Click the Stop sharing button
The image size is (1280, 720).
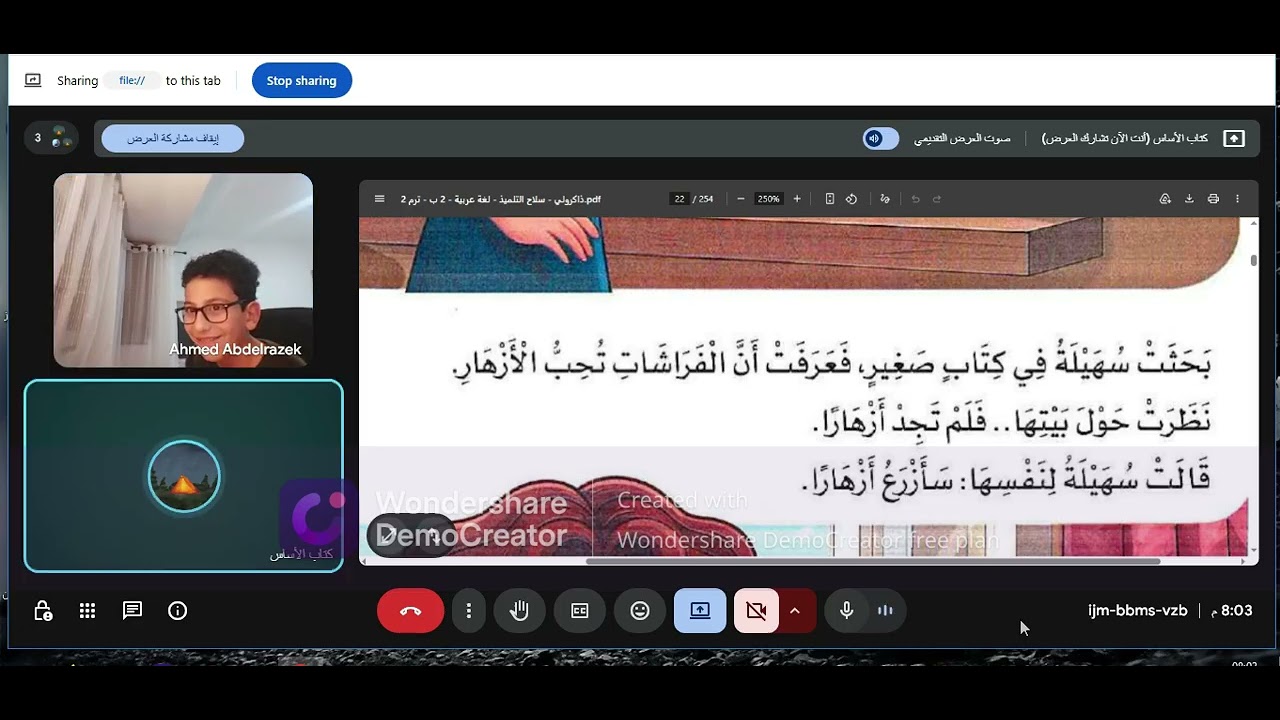pyautogui.click(x=302, y=81)
